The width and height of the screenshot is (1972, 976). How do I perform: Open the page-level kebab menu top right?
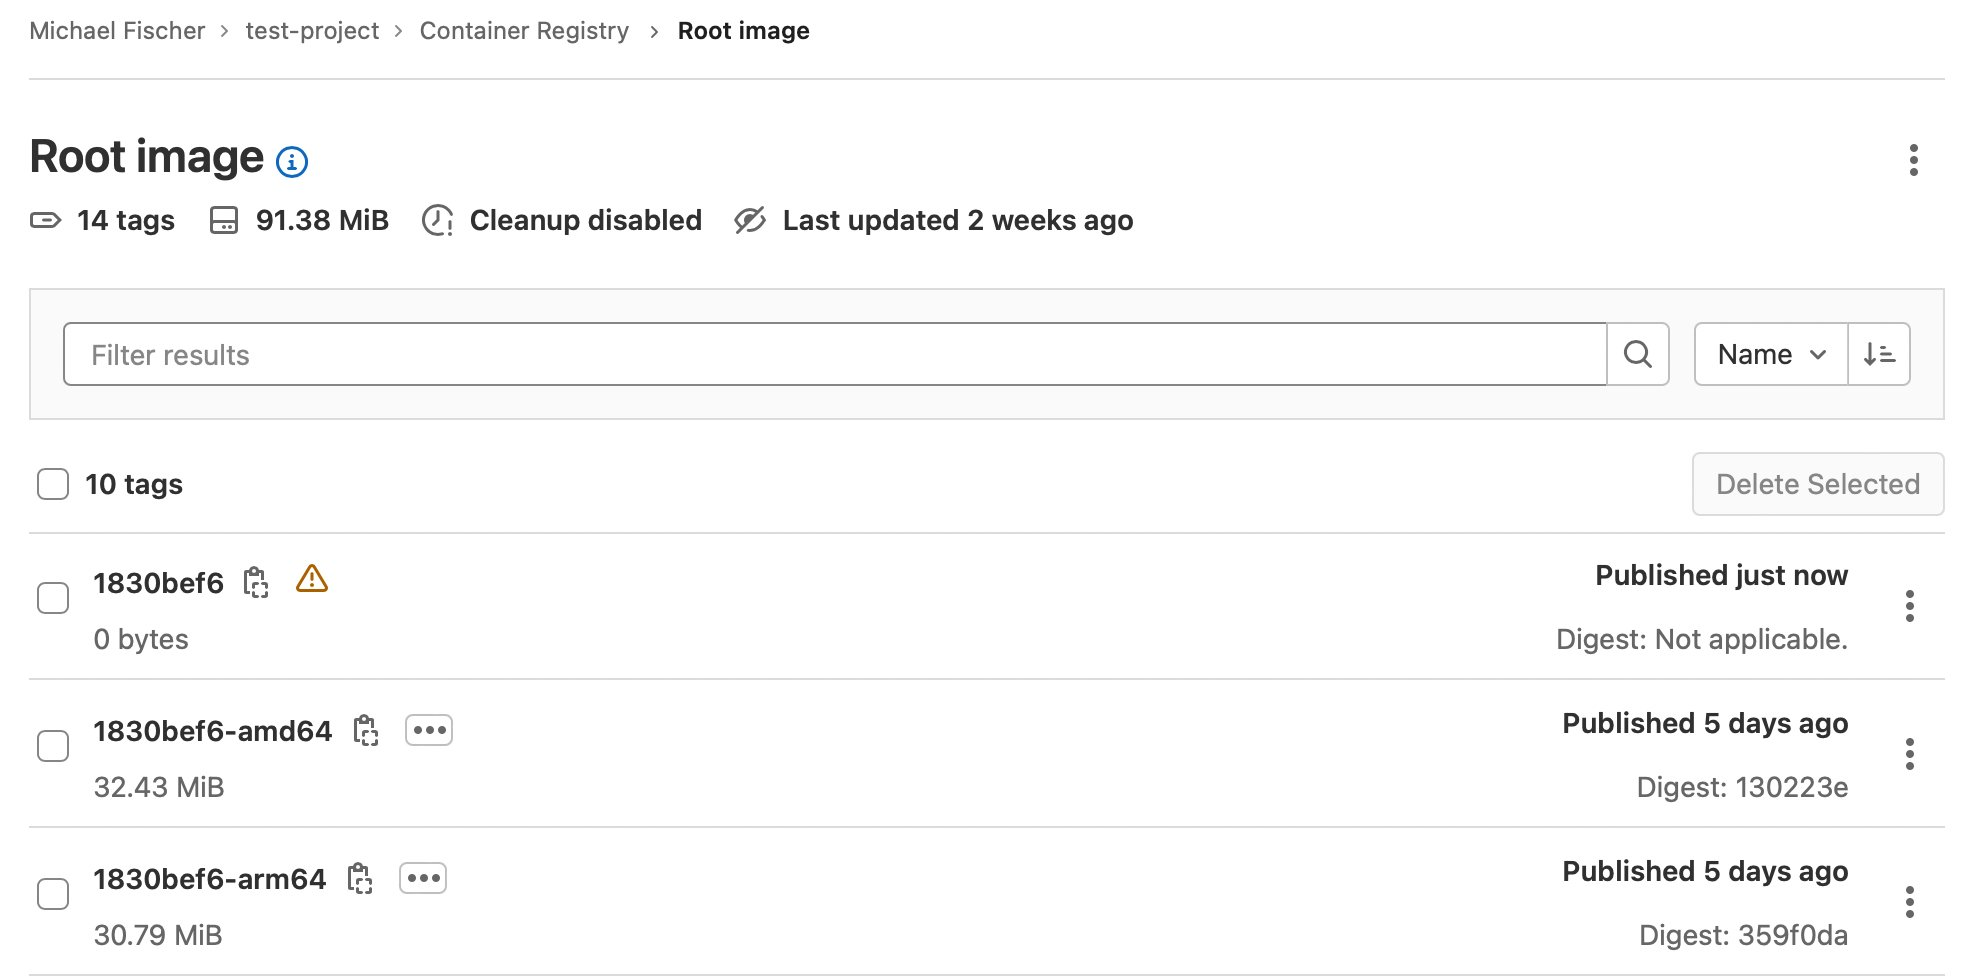click(x=1914, y=157)
